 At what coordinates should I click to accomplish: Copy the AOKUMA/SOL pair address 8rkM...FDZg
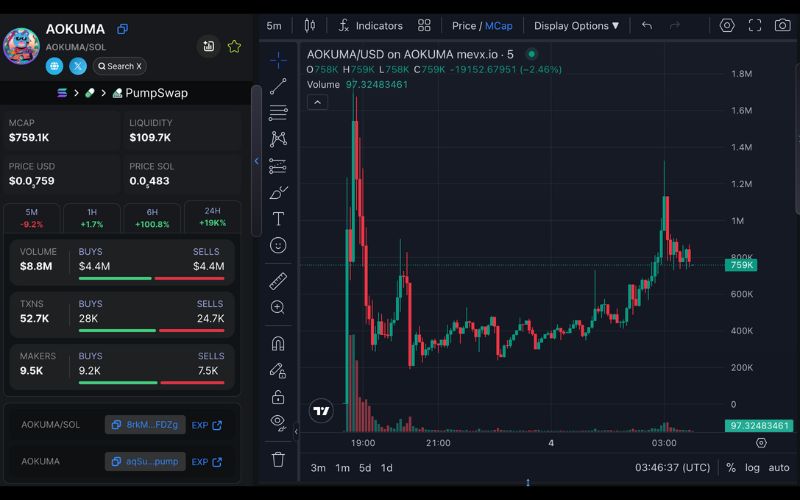pos(145,424)
